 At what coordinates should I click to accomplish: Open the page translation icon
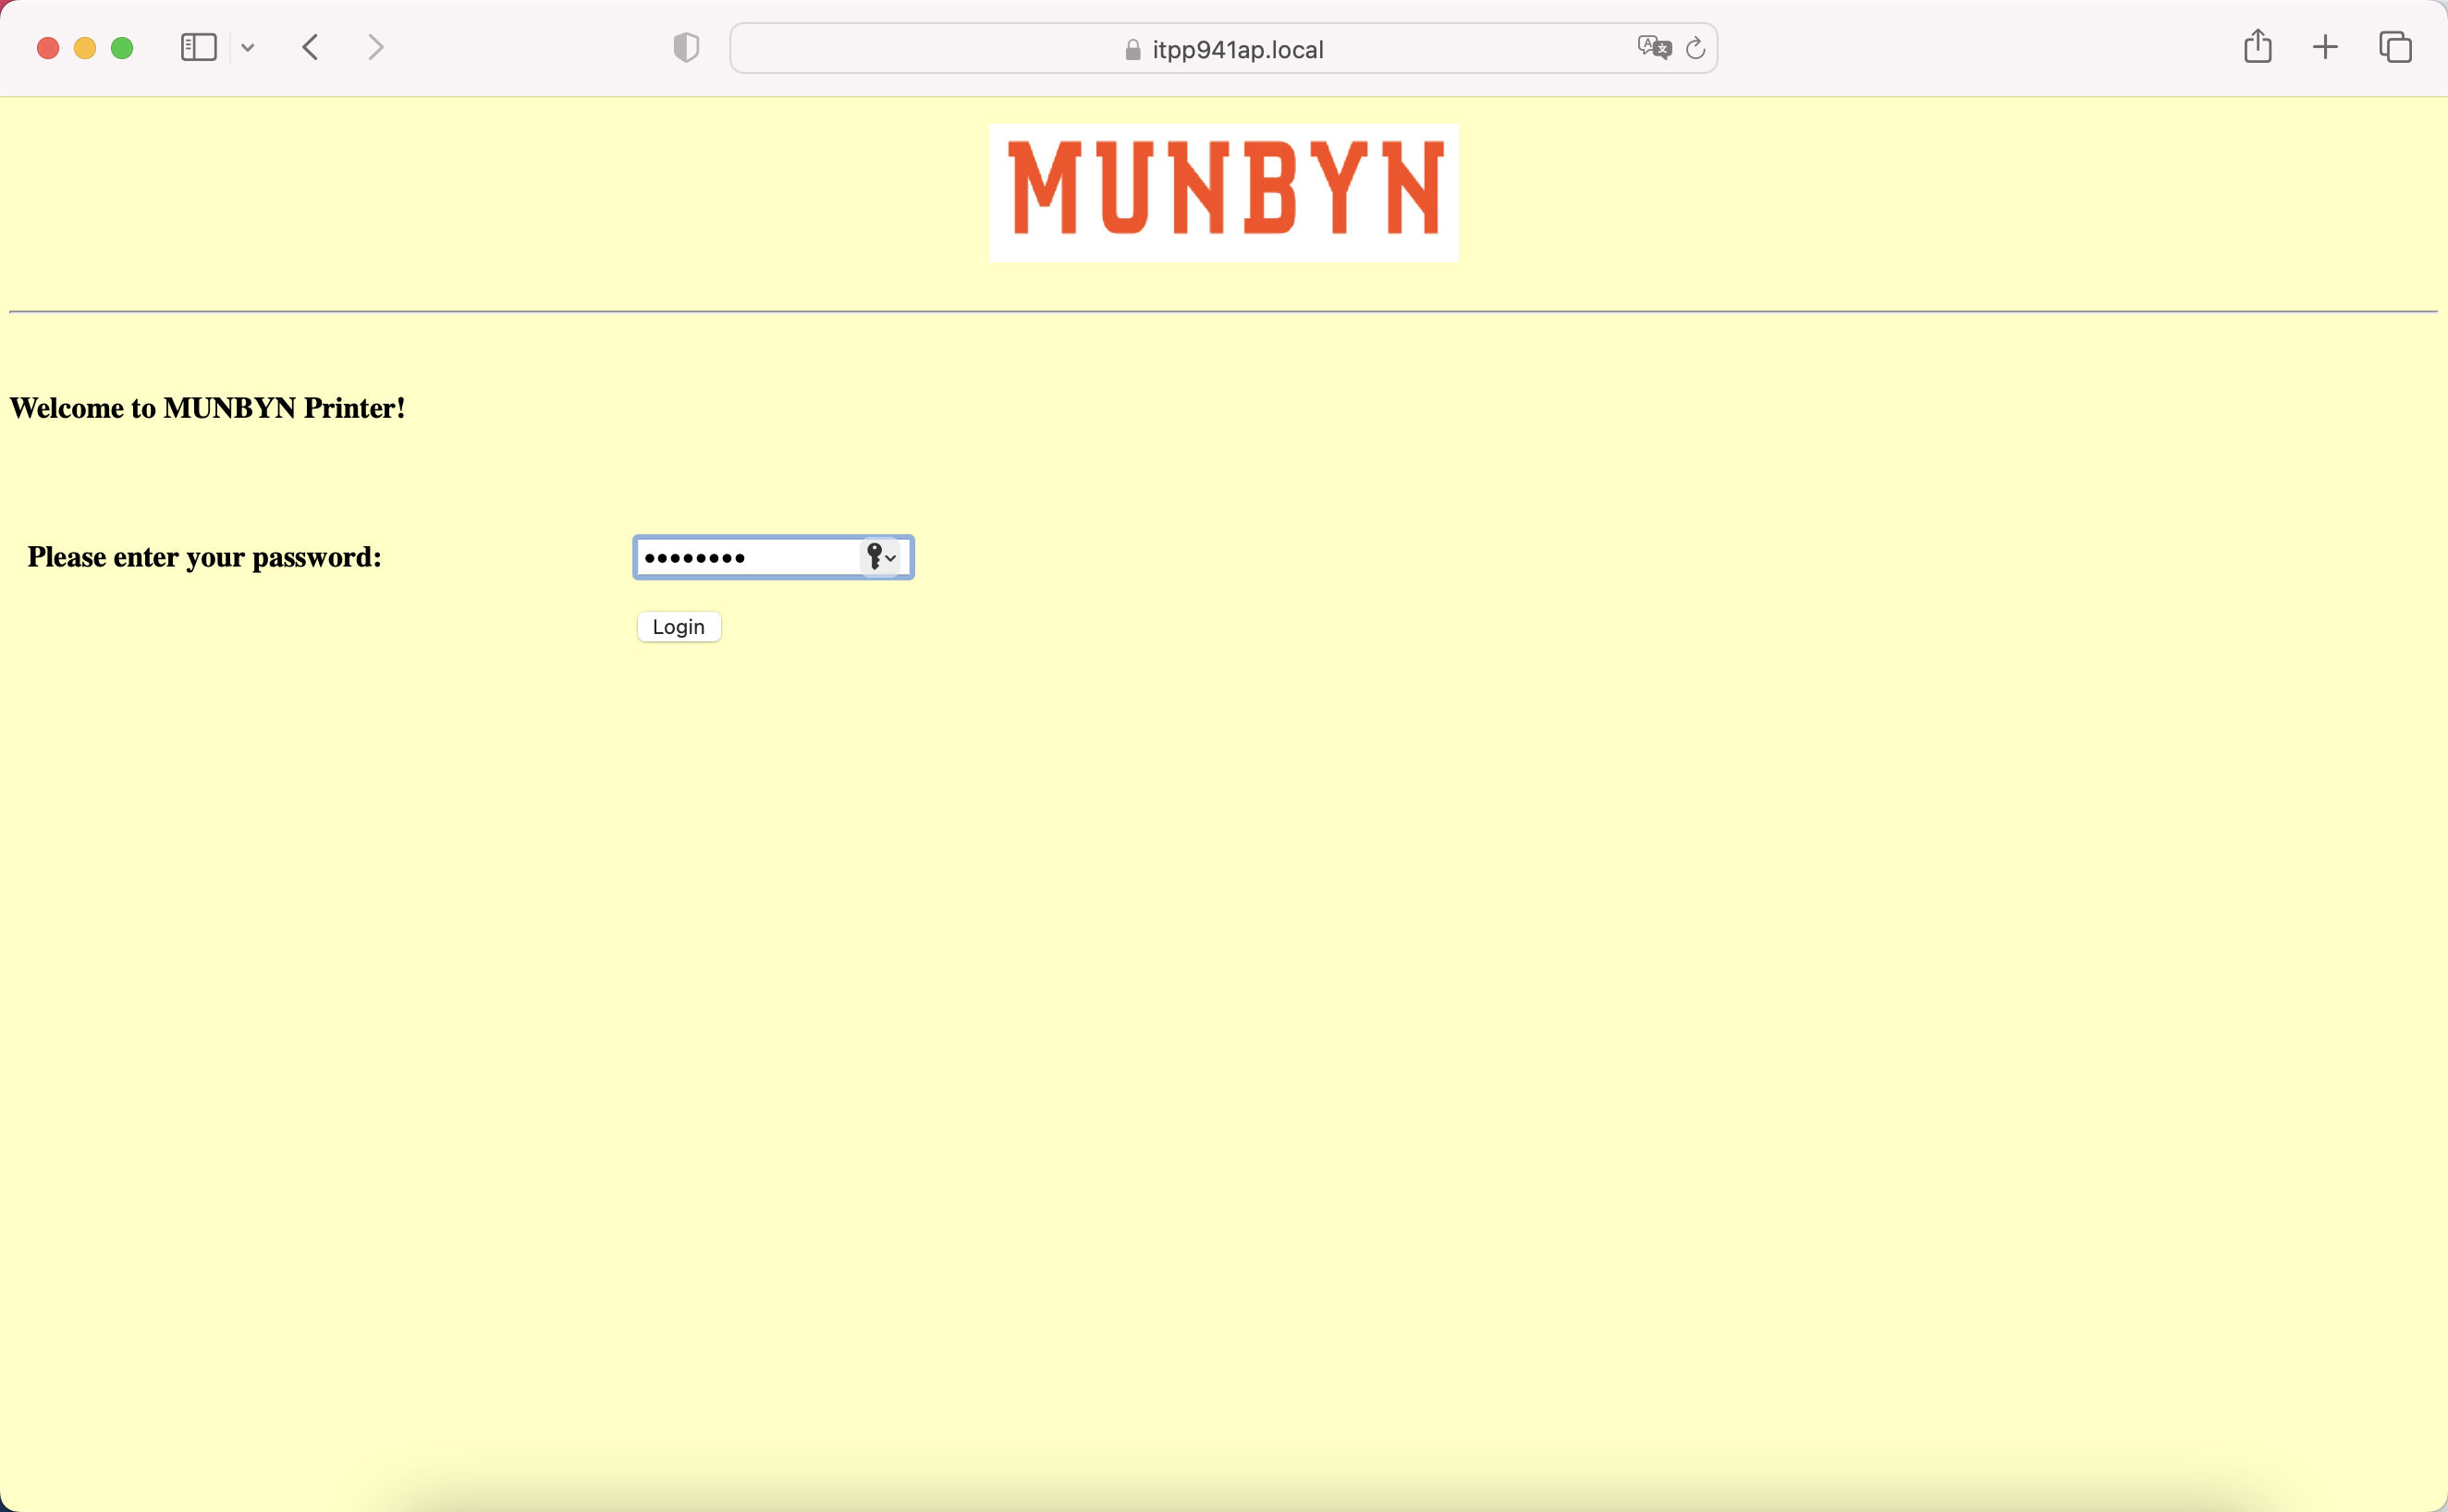pos(1653,47)
